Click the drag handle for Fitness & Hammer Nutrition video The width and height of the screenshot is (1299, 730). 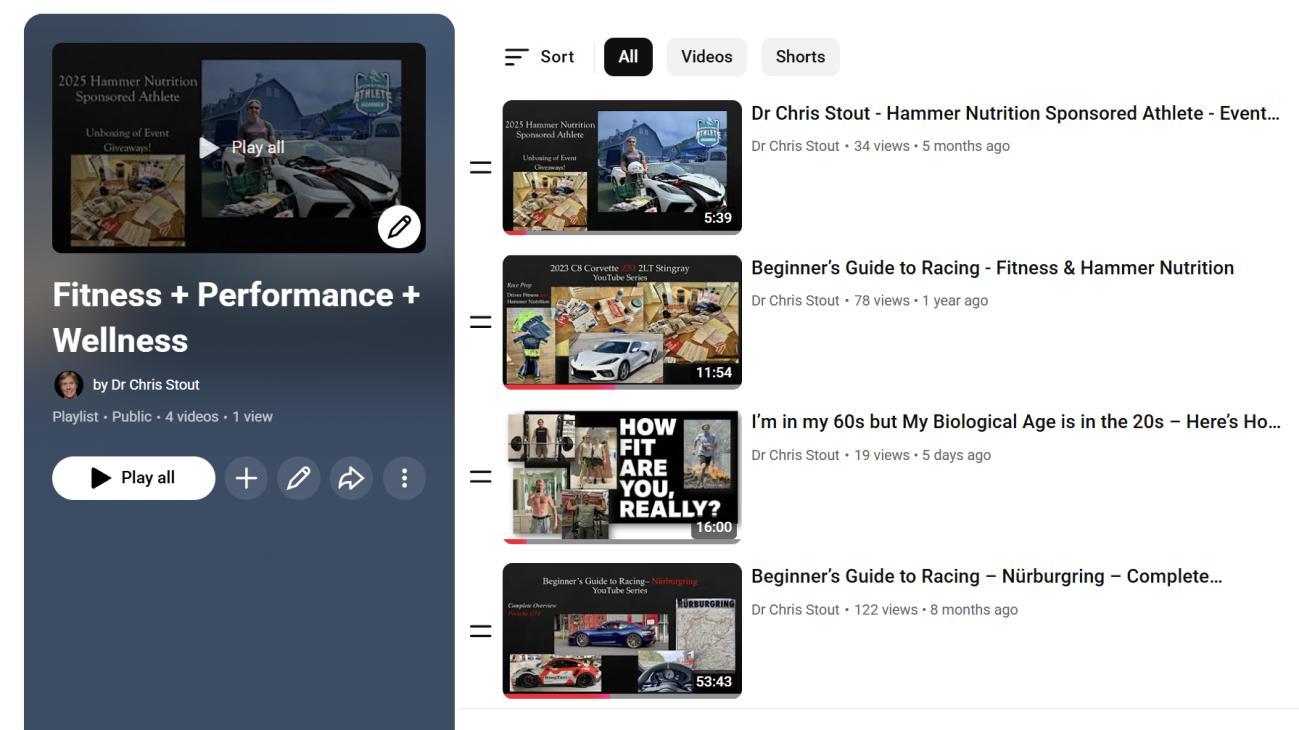[481, 322]
